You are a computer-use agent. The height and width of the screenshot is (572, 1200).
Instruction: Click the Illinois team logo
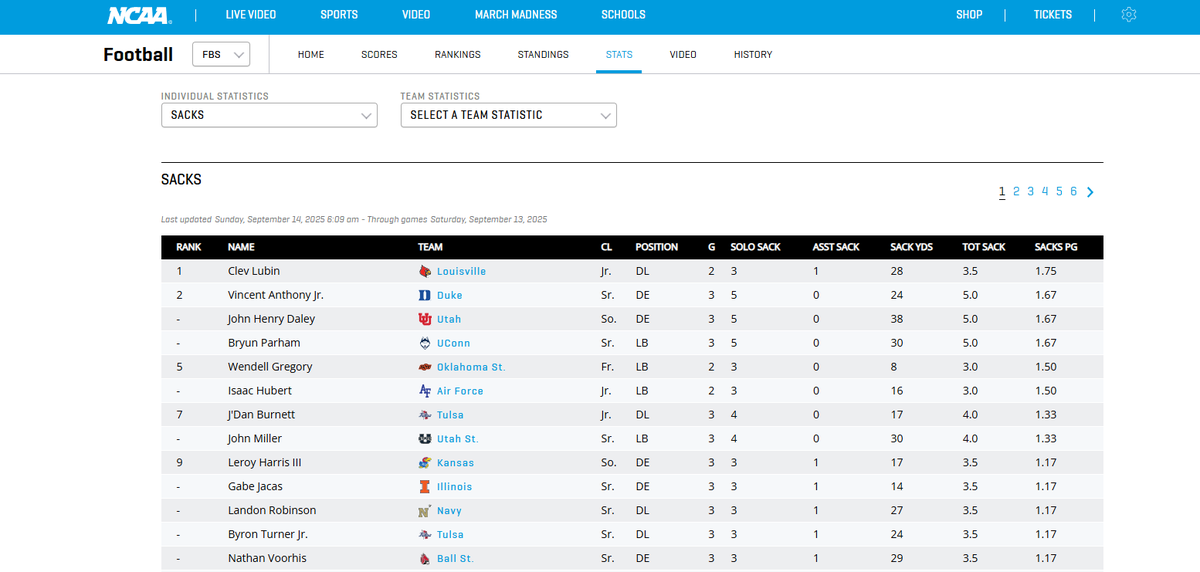coord(425,487)
